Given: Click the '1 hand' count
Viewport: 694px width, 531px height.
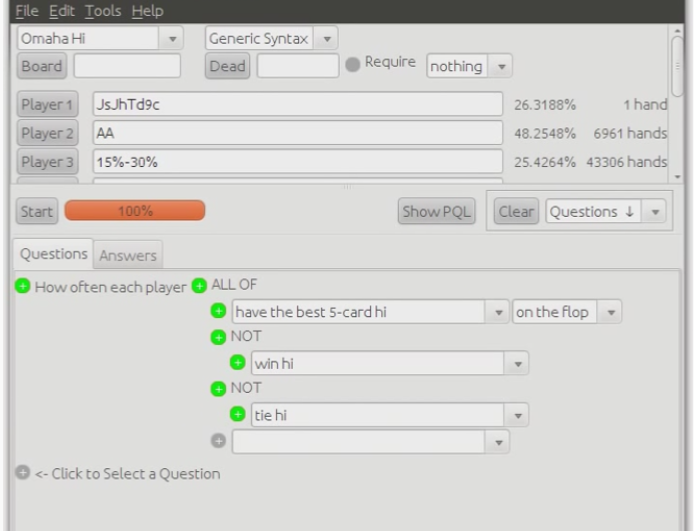Looking at the screenshot, I should (645, 105).
